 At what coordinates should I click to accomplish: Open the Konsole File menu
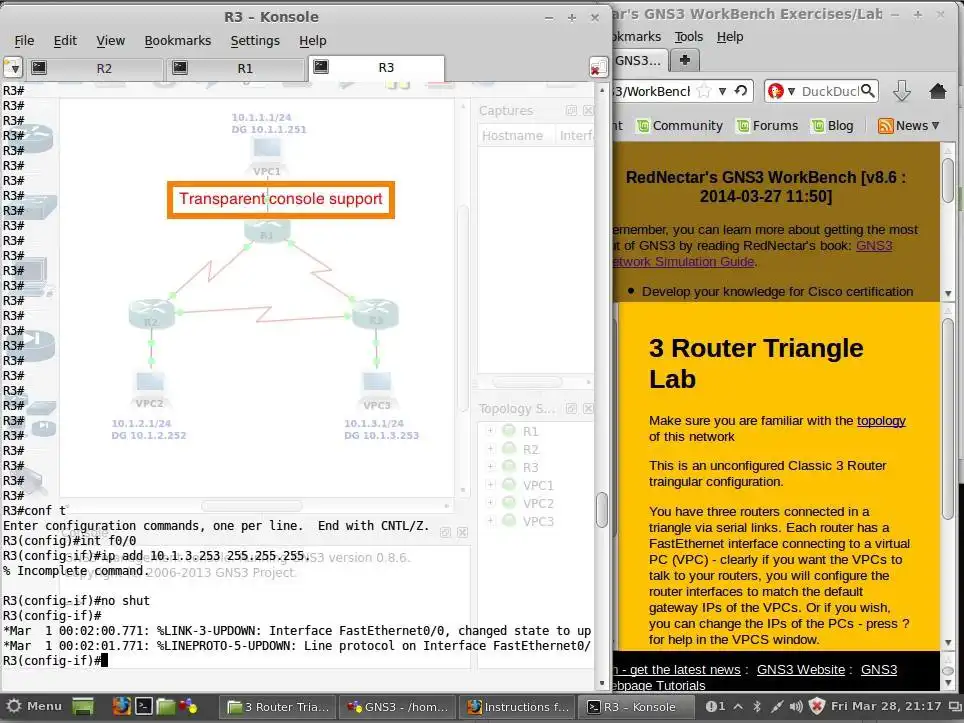(x=24, y=41)
